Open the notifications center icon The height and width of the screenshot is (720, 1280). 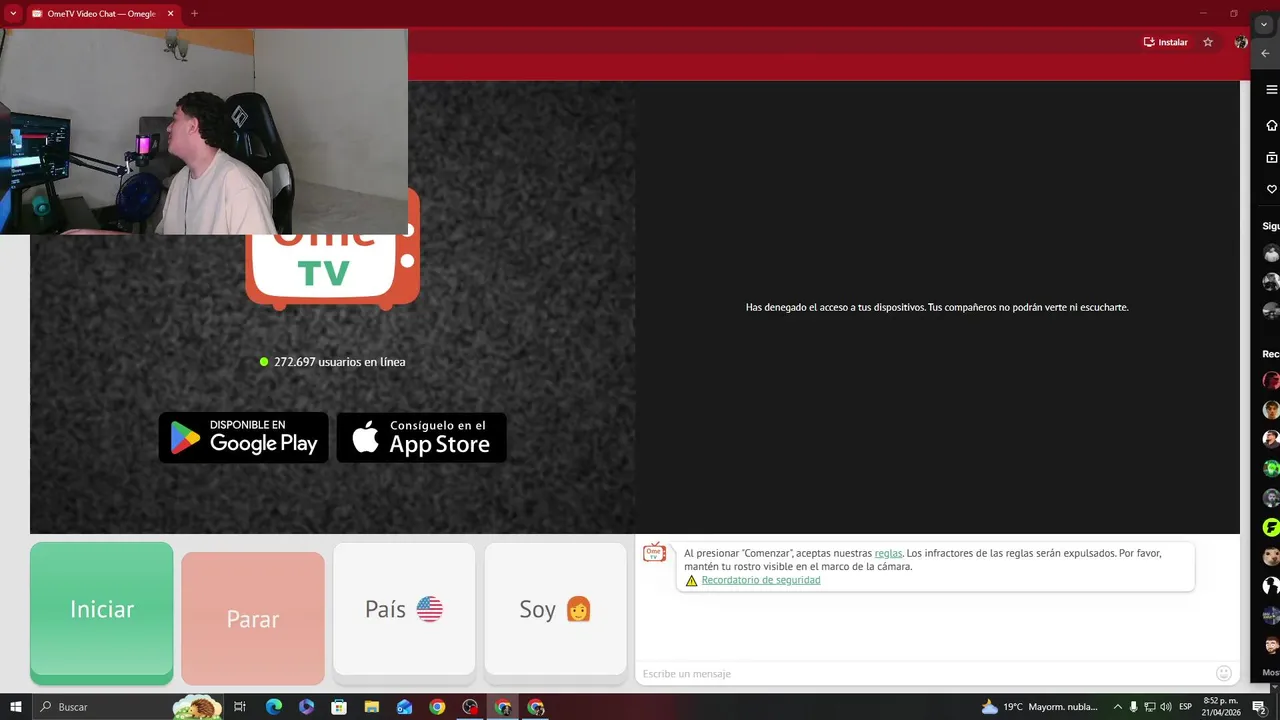click(x=1260, y=707)
